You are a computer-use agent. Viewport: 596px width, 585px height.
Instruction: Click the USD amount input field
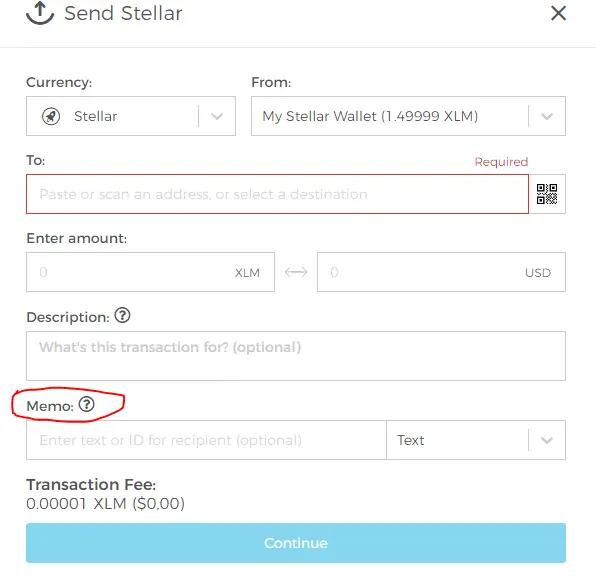[441, 272]
